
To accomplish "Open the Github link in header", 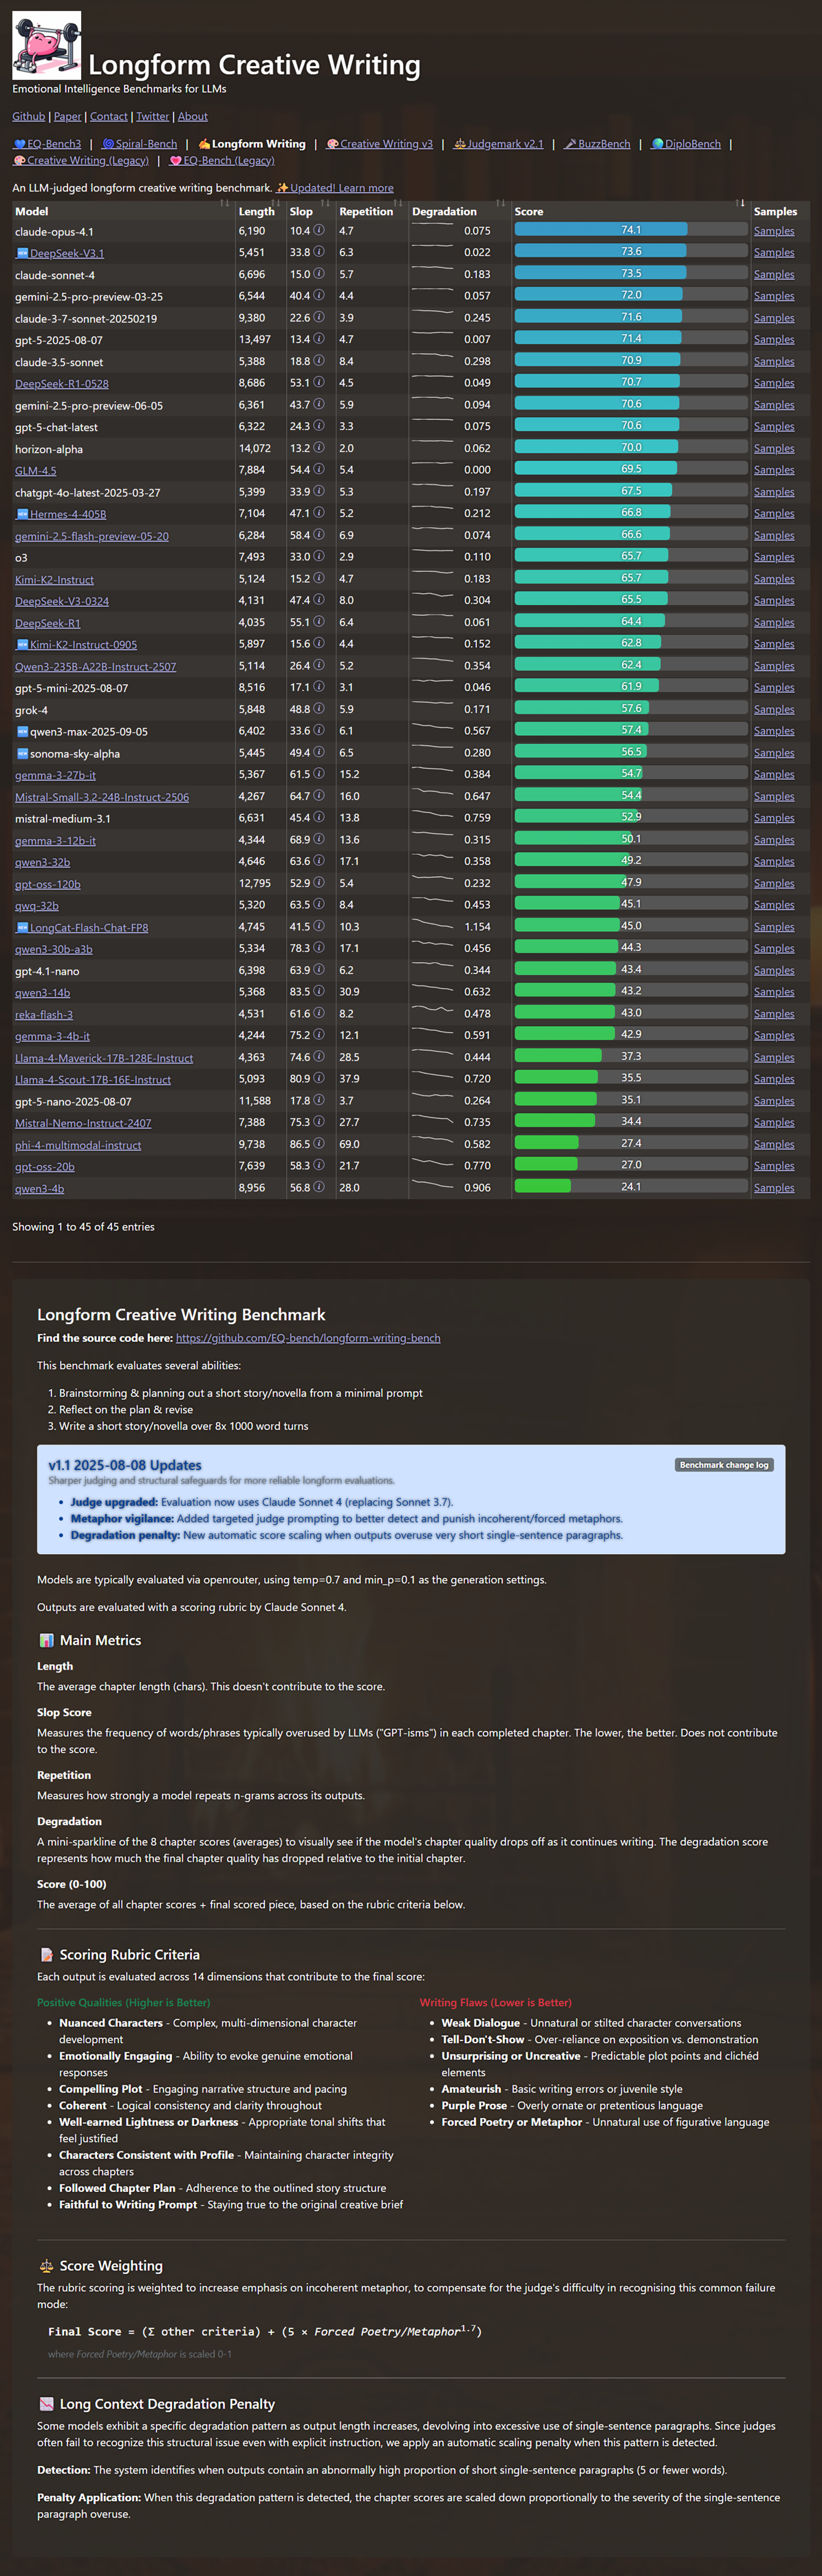I will (29, 116).
